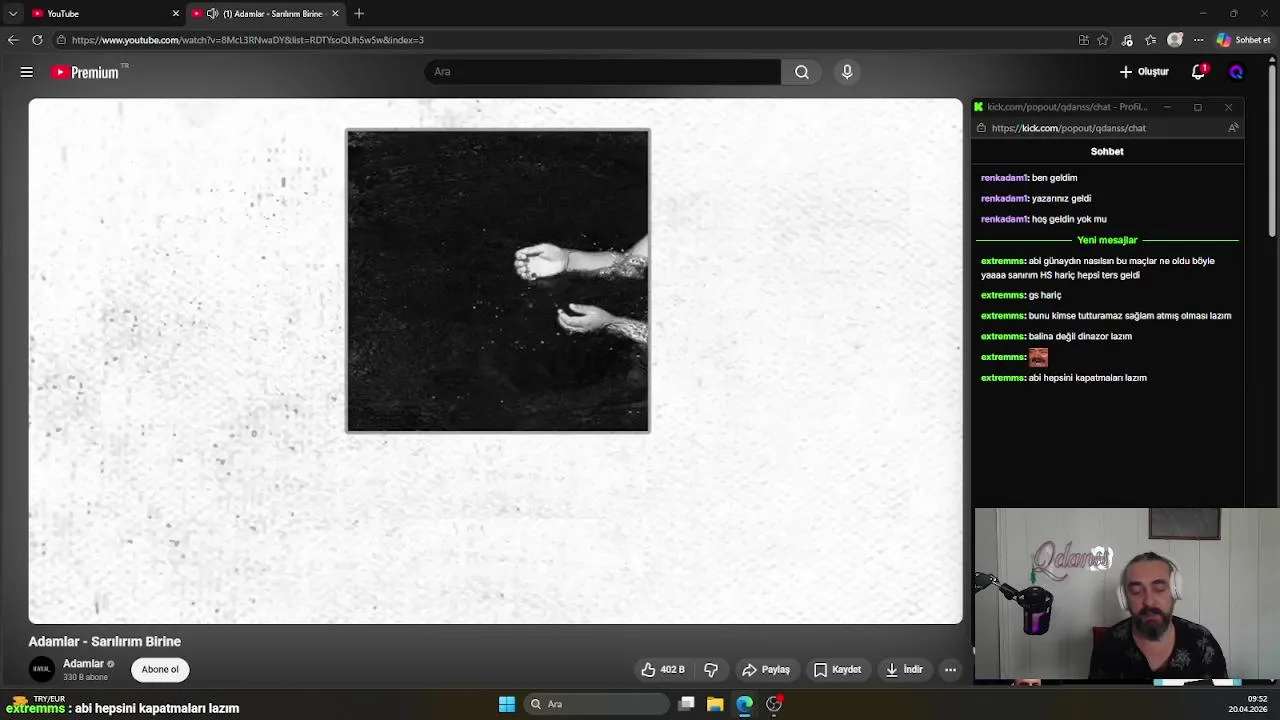Open Microsoft Edge from the taskbar

pyautogui.click(x=744, y=704)
